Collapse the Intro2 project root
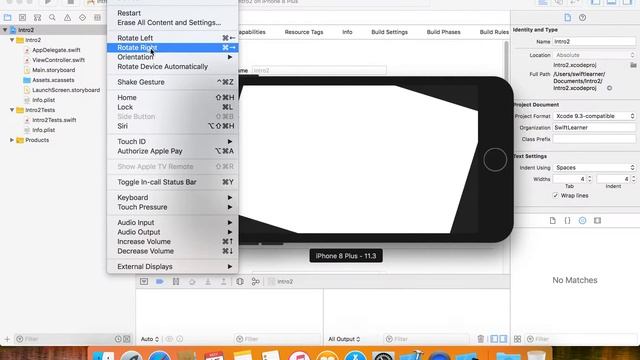The height and width of the screenshot is (360, 640). (5, 30)
